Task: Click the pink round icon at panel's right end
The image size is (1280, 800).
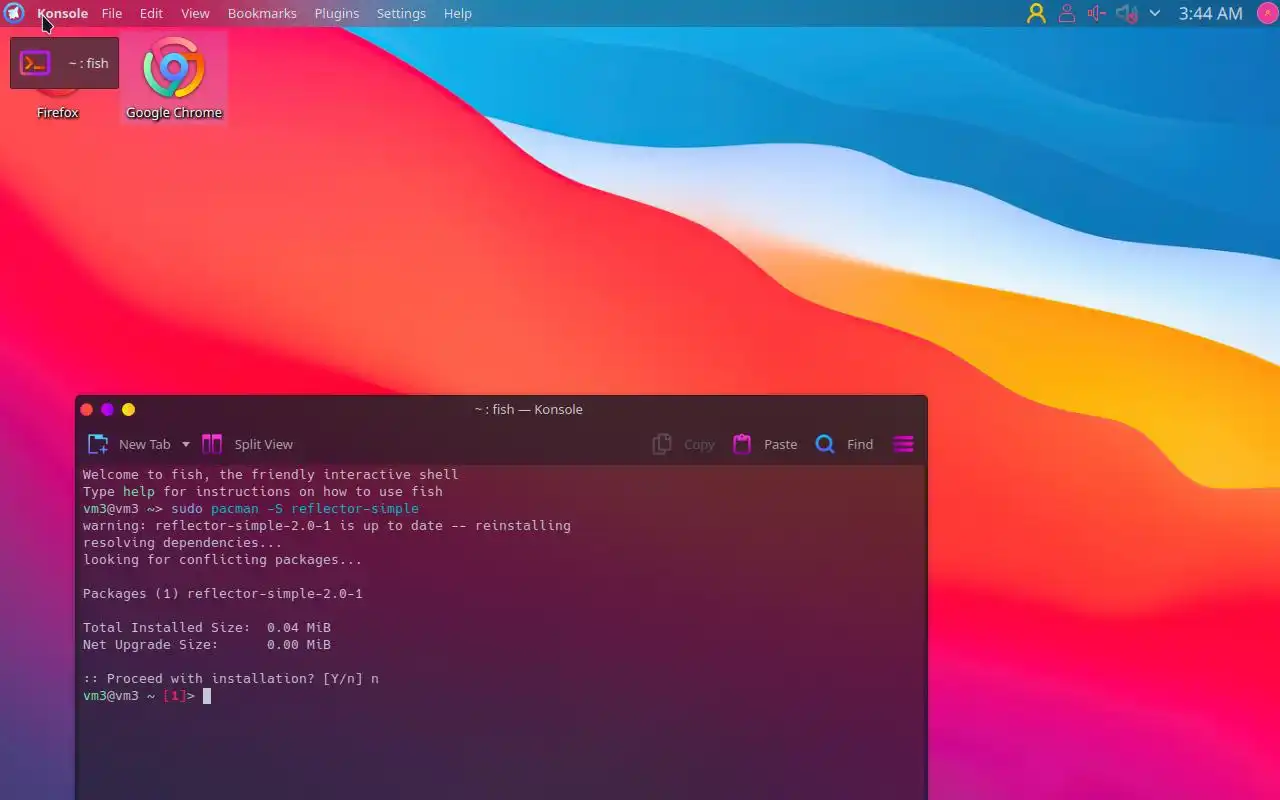Action: tap(1266, 13)
